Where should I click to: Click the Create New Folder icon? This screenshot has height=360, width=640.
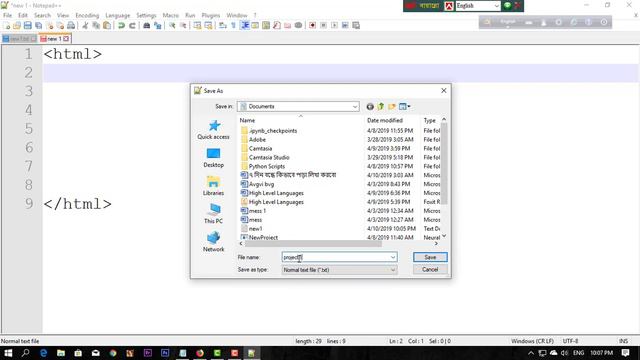[x=392, y=107]
